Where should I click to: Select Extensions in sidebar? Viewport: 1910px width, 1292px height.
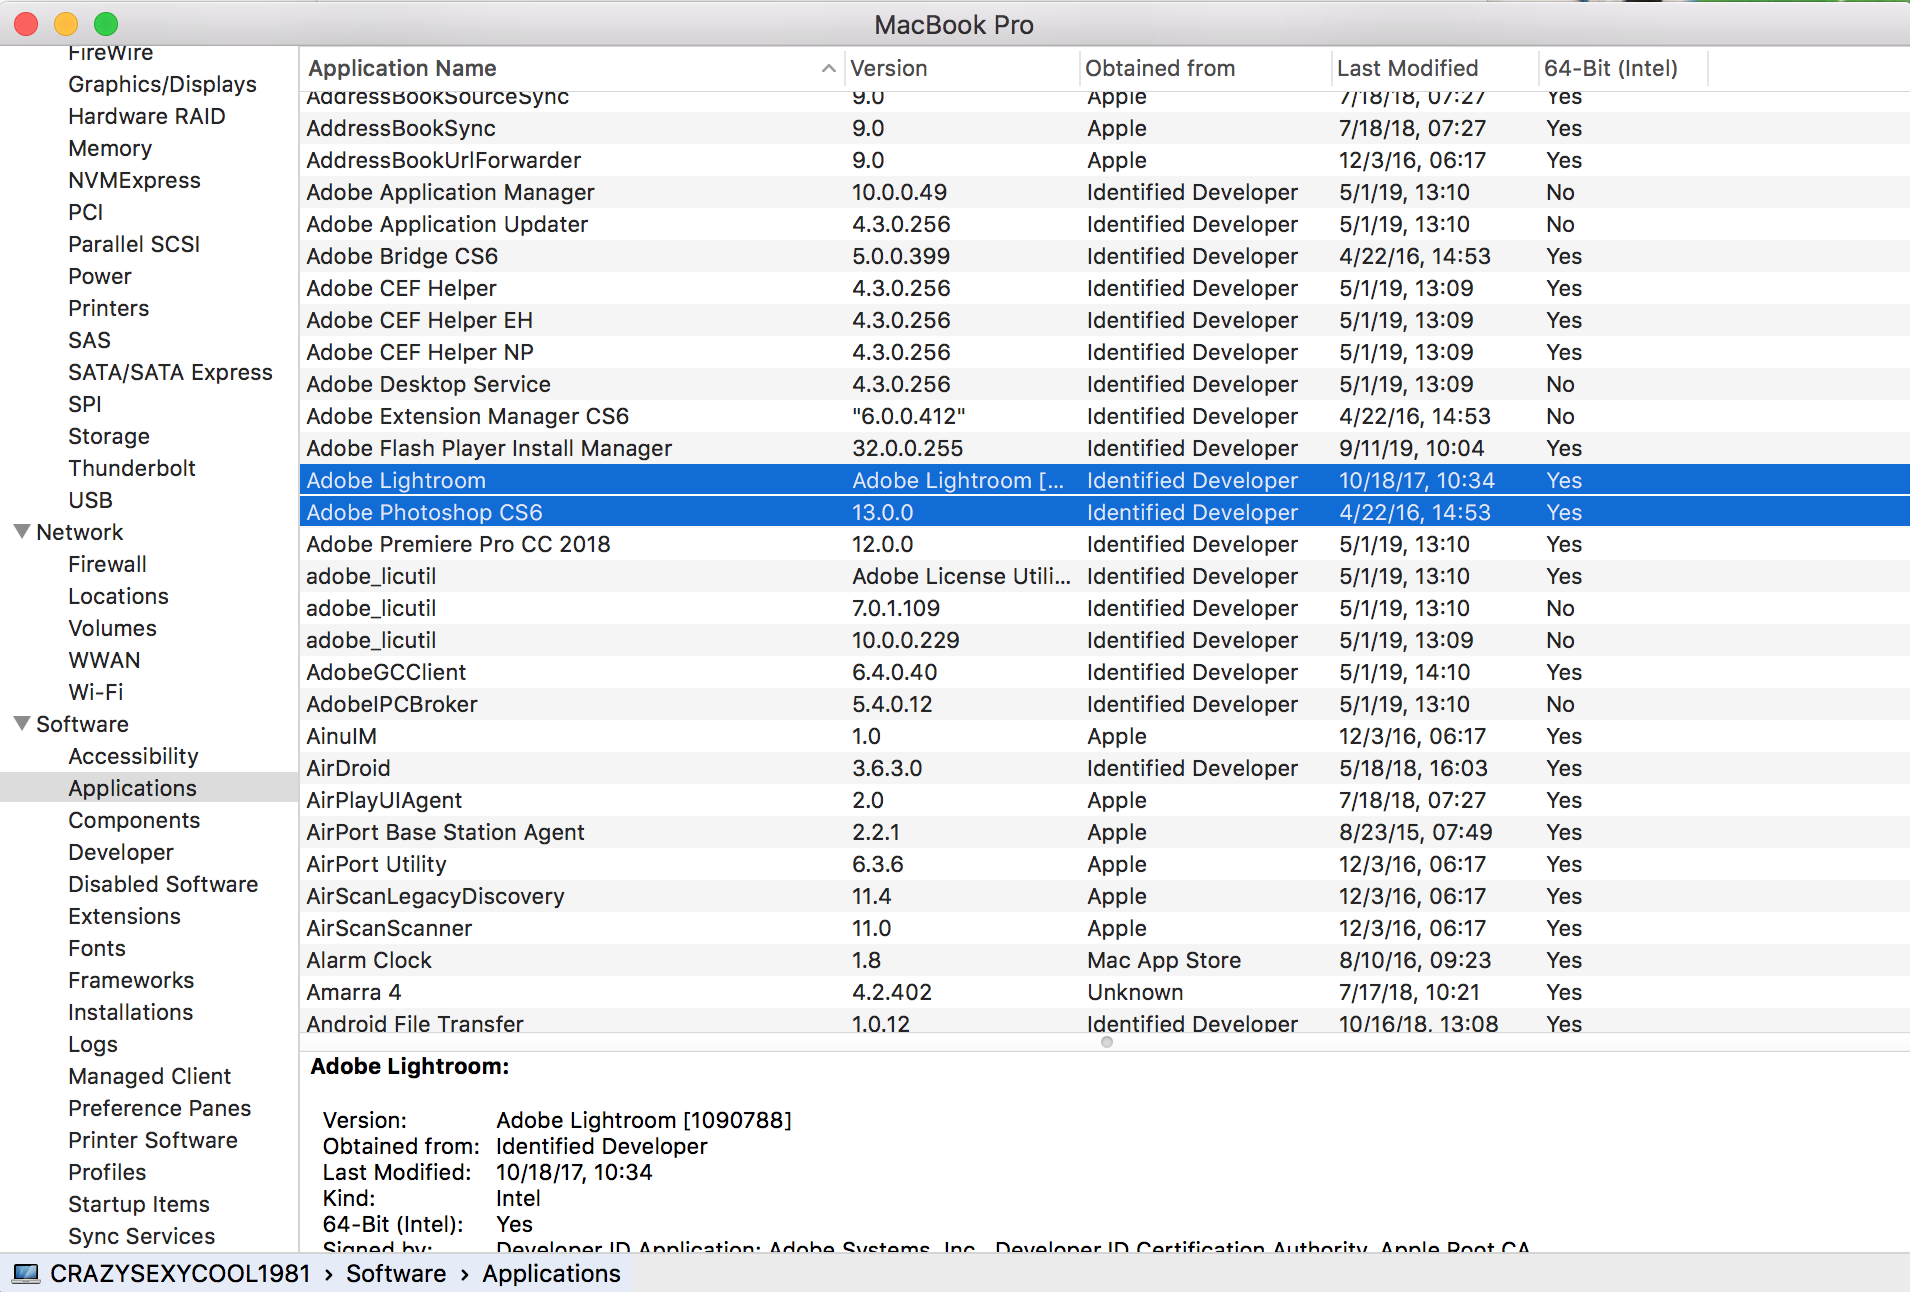(124, 916)
